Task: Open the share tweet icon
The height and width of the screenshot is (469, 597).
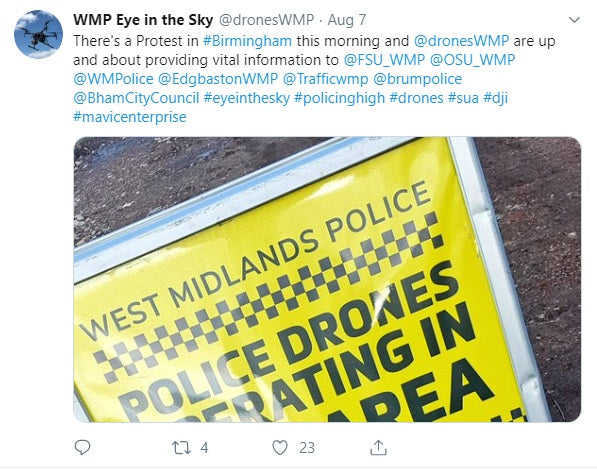Action: pos(378,447)
